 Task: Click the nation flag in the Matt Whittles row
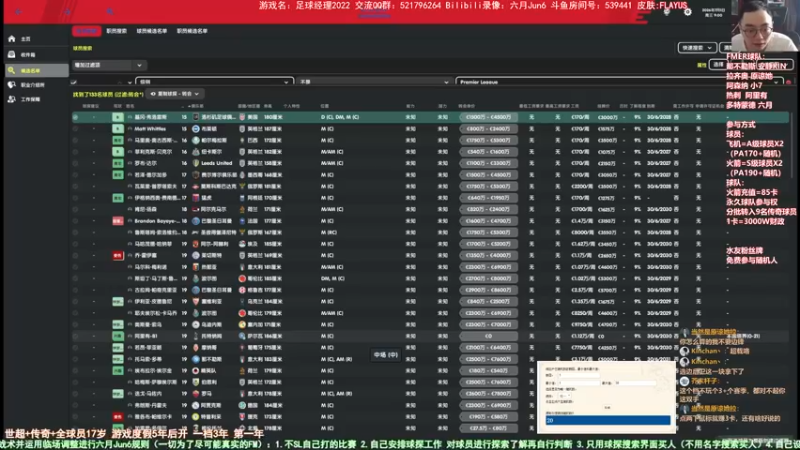click(242, 129)
